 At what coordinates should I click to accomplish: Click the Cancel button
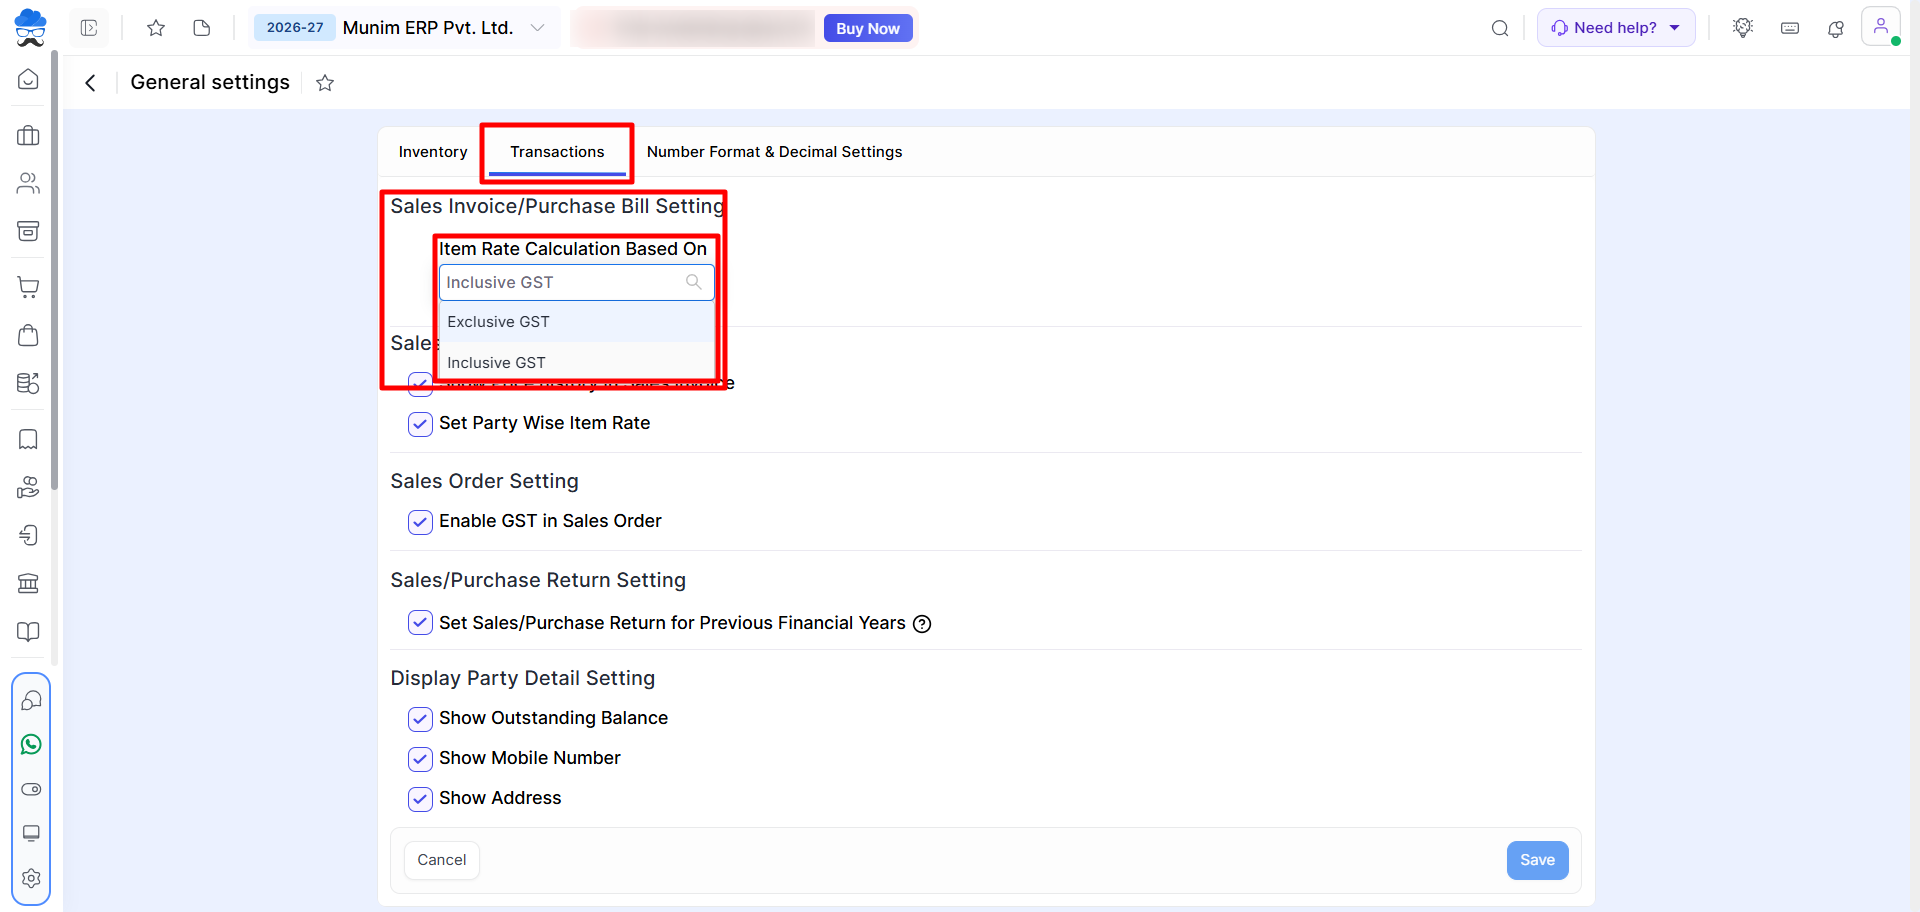pyautogui.click(x=442, y=860)
